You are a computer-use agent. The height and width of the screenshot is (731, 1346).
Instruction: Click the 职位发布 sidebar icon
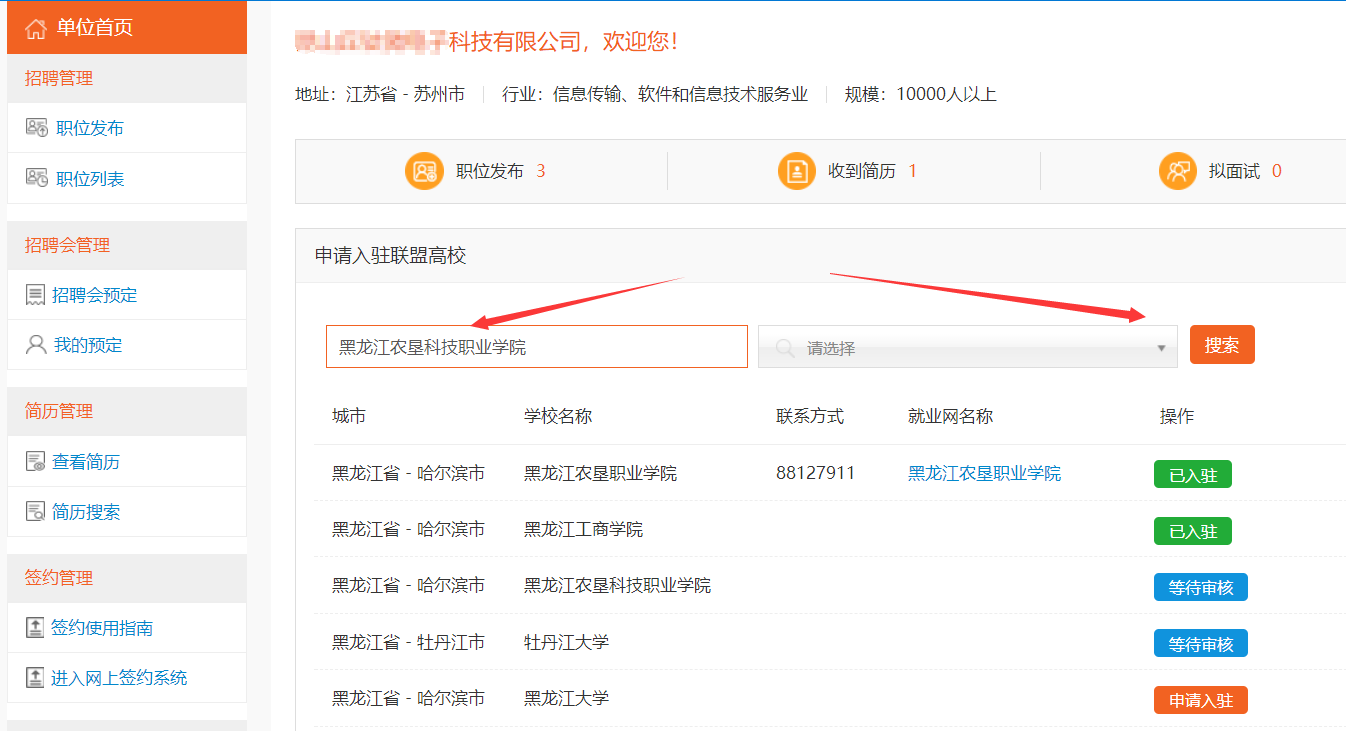click(36, 128)
